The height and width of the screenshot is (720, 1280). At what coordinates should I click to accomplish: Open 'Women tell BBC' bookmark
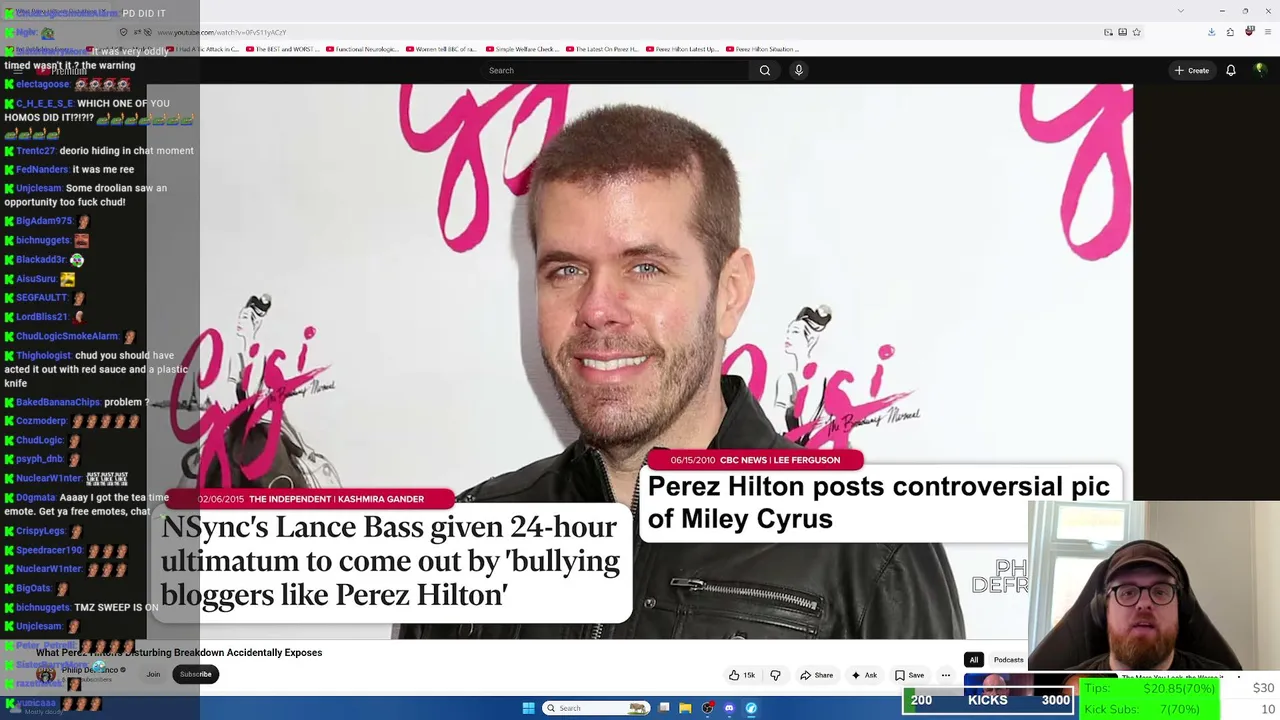click(x=440, y=49)
